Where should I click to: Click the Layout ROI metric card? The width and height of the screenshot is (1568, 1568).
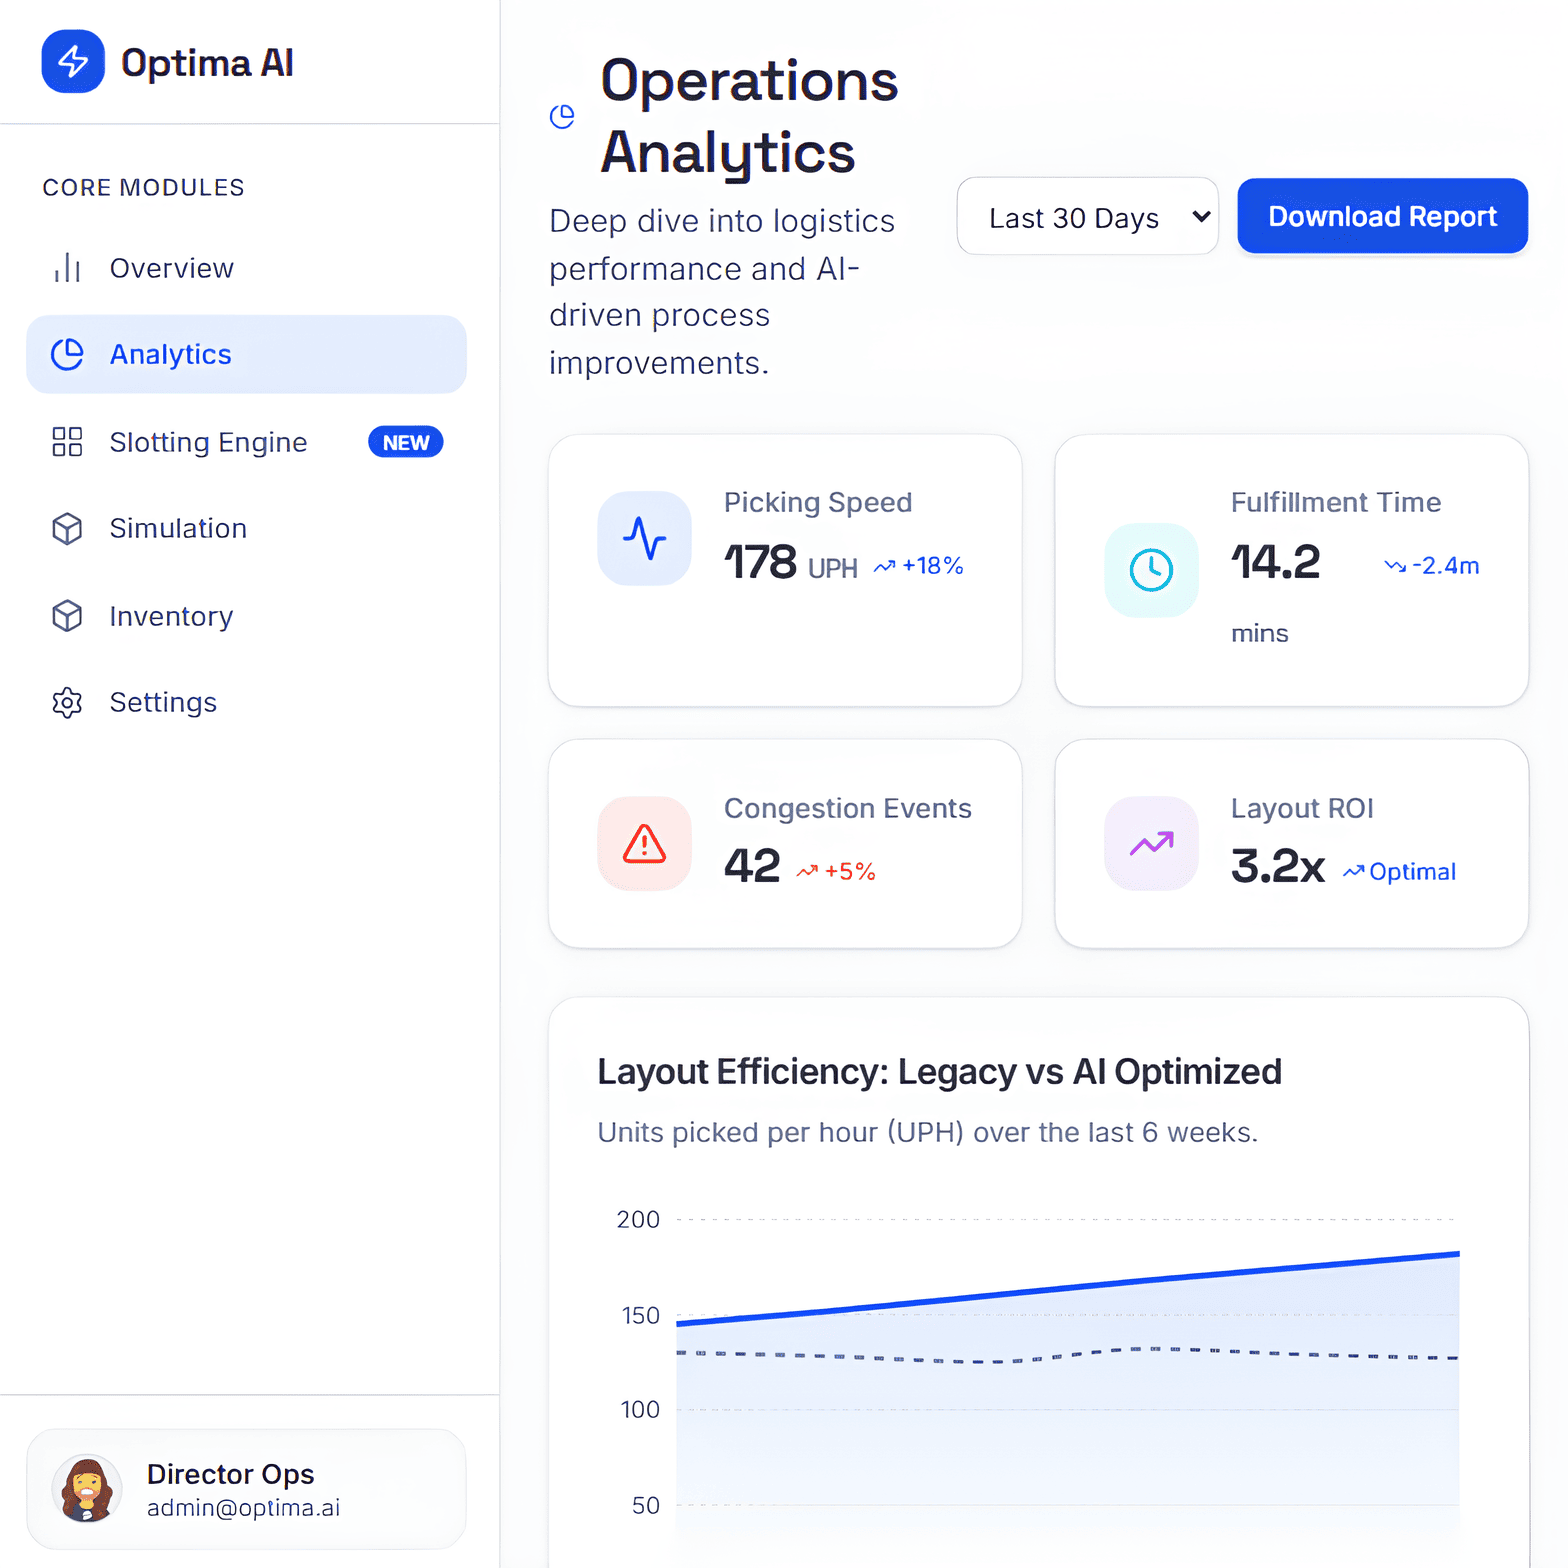point(1290,844)
